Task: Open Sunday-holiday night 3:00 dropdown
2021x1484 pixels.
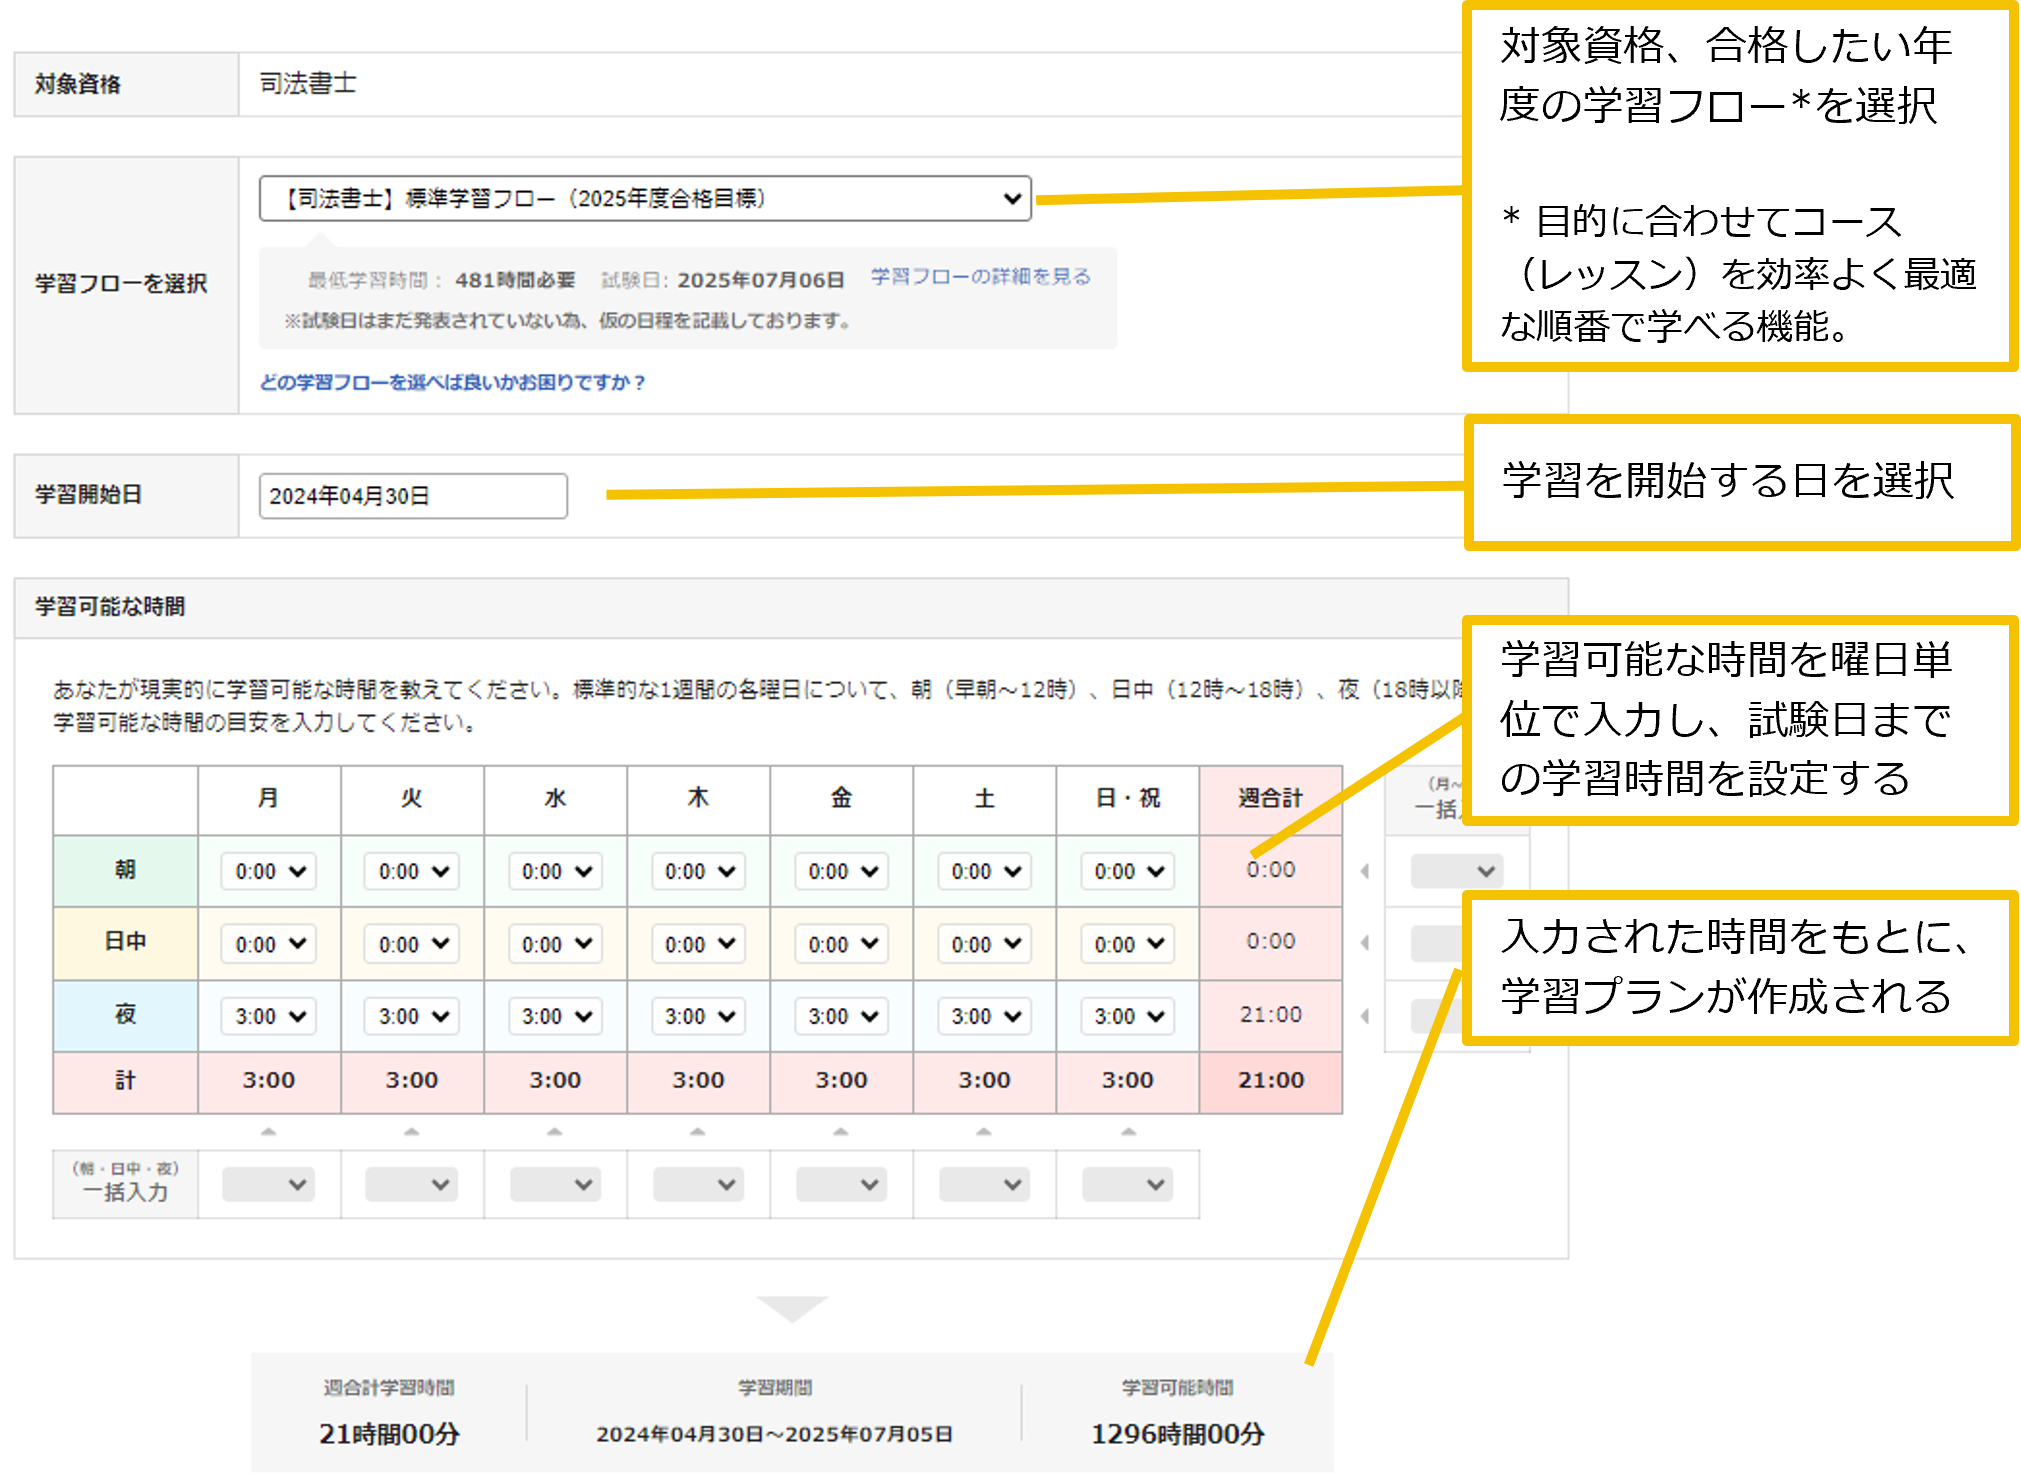Action: coord(1128,1016)
